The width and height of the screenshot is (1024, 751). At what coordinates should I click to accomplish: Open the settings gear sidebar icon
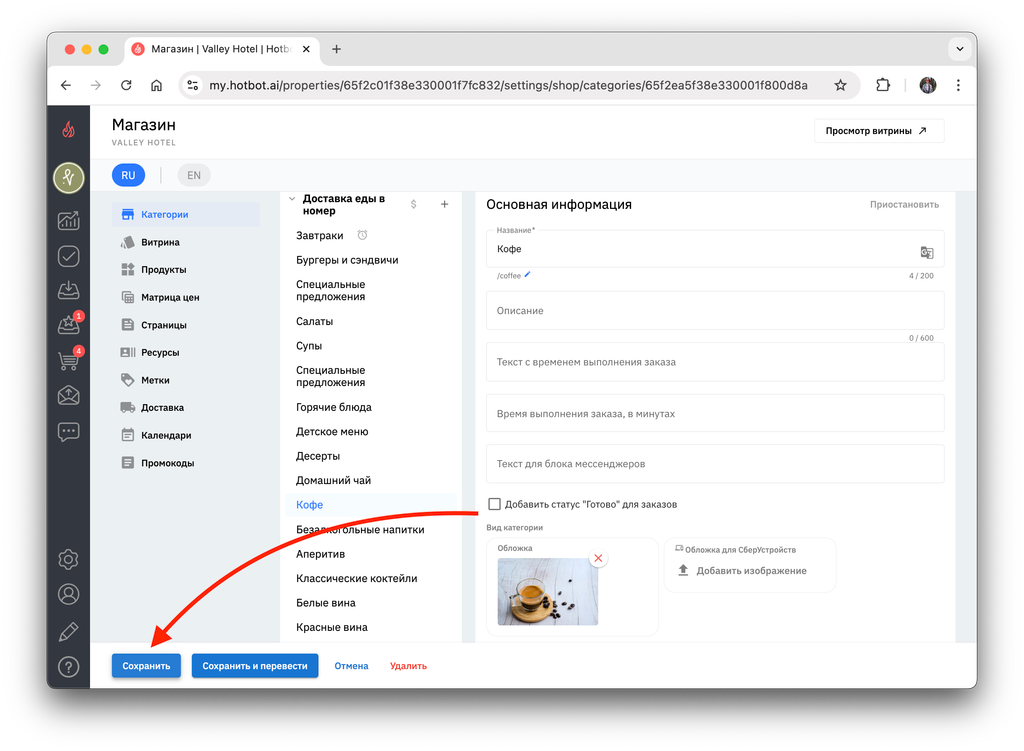point(69,560)
